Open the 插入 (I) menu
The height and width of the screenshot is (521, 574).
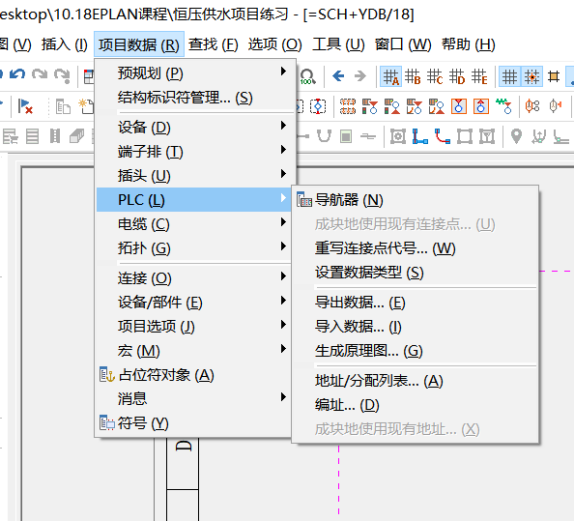pyautogui.click(x=64, y=45)
